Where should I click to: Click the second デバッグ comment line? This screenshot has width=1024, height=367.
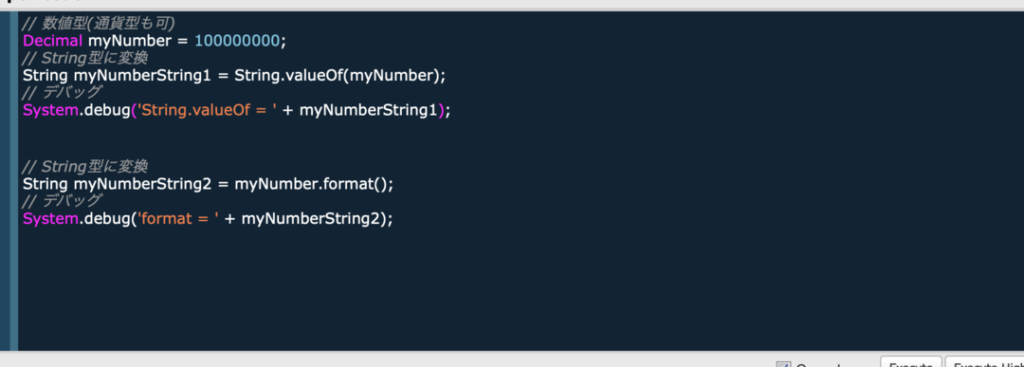coord(62,201)
